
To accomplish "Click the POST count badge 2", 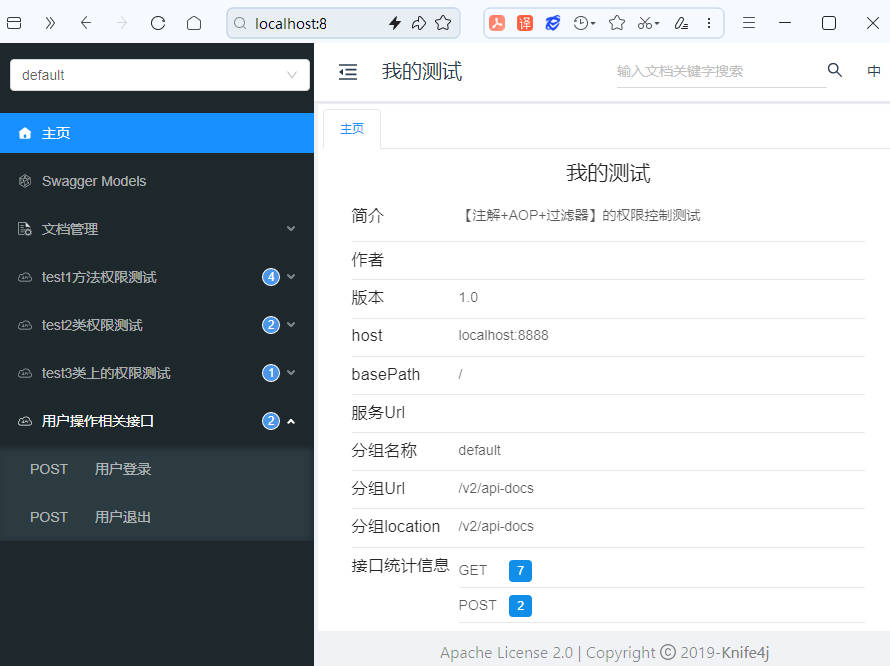I will point(520,606).
